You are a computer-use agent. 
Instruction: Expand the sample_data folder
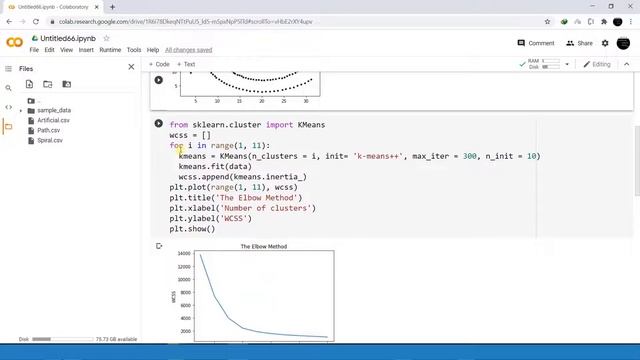(x=21, y=111)
